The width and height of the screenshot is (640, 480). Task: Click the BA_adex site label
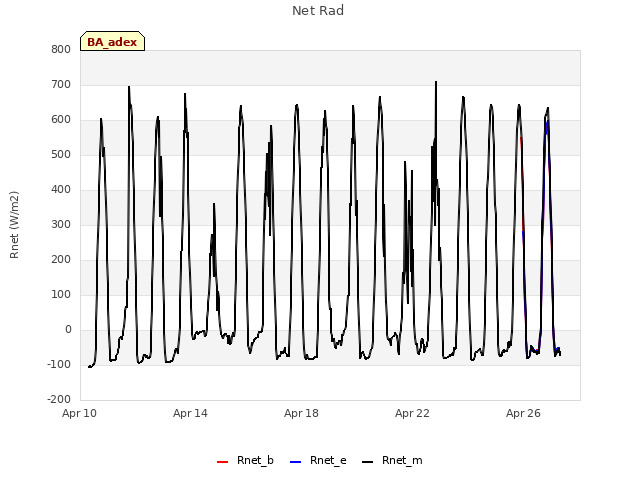click(x=112, y=42)
